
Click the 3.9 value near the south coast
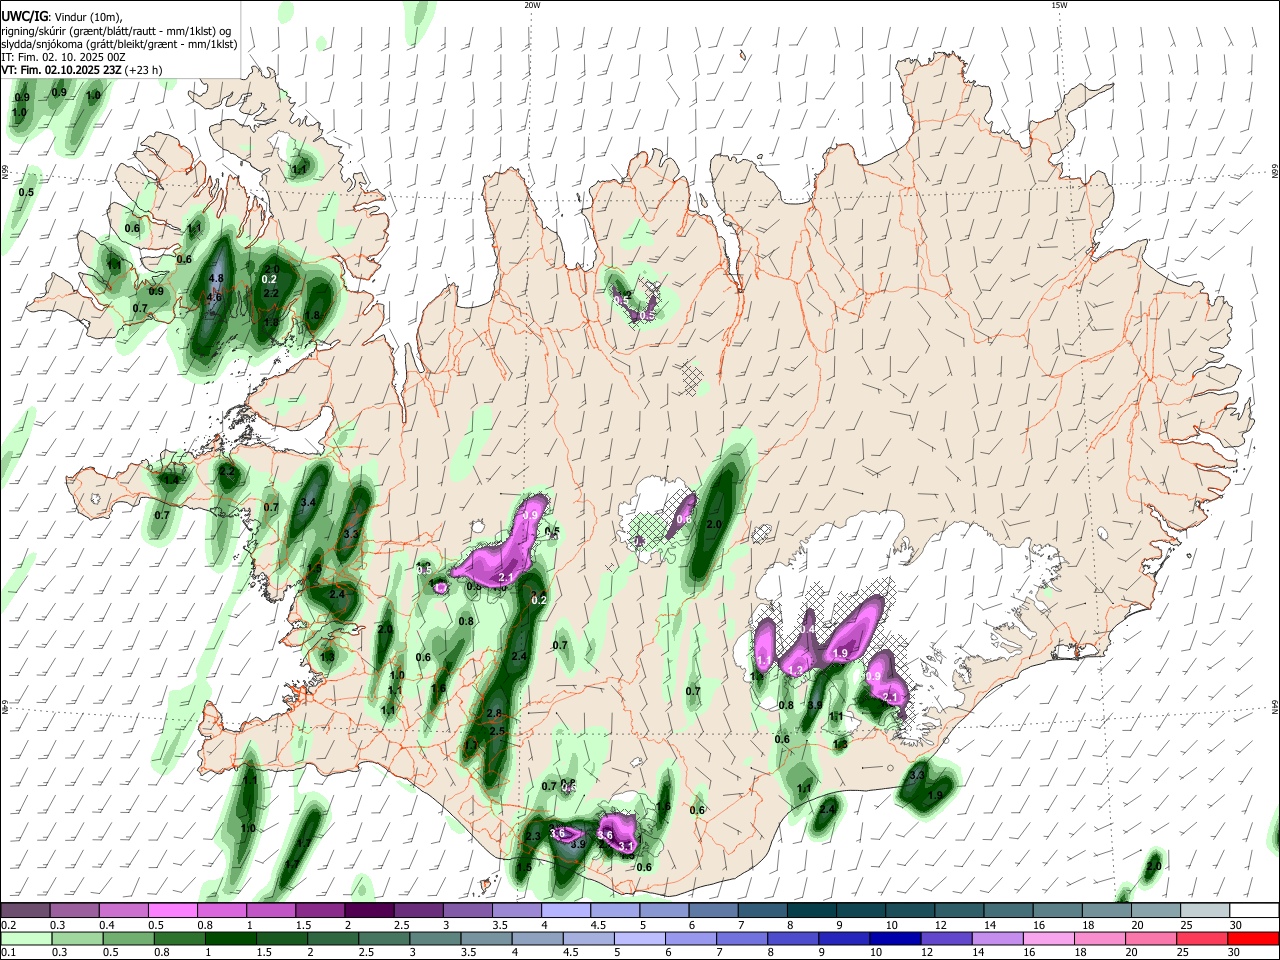coord(577,844)
